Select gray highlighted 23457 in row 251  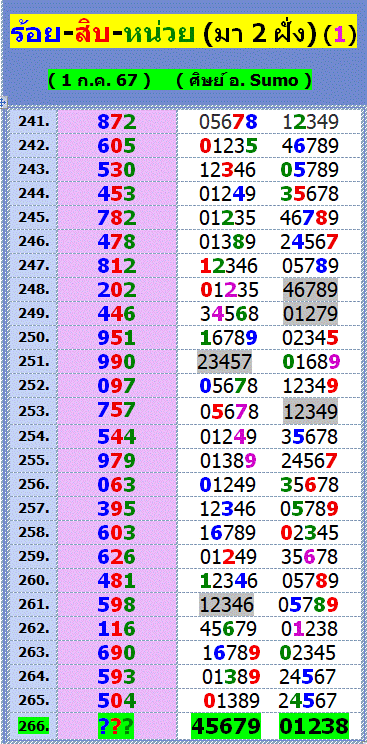[x=225, y=363]
